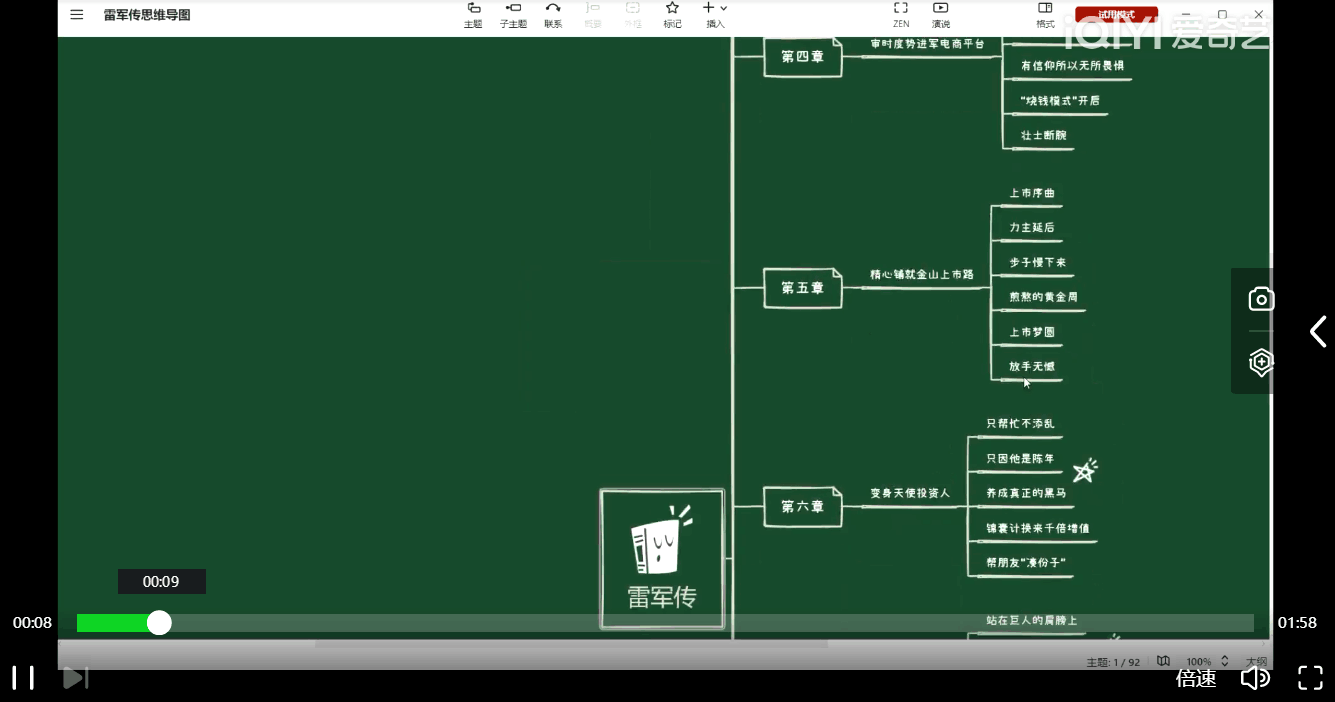1335x702 pixels.
Task: Click the 外框 (Boundary) toolbar icon
Action: click(x=633, y=15)
